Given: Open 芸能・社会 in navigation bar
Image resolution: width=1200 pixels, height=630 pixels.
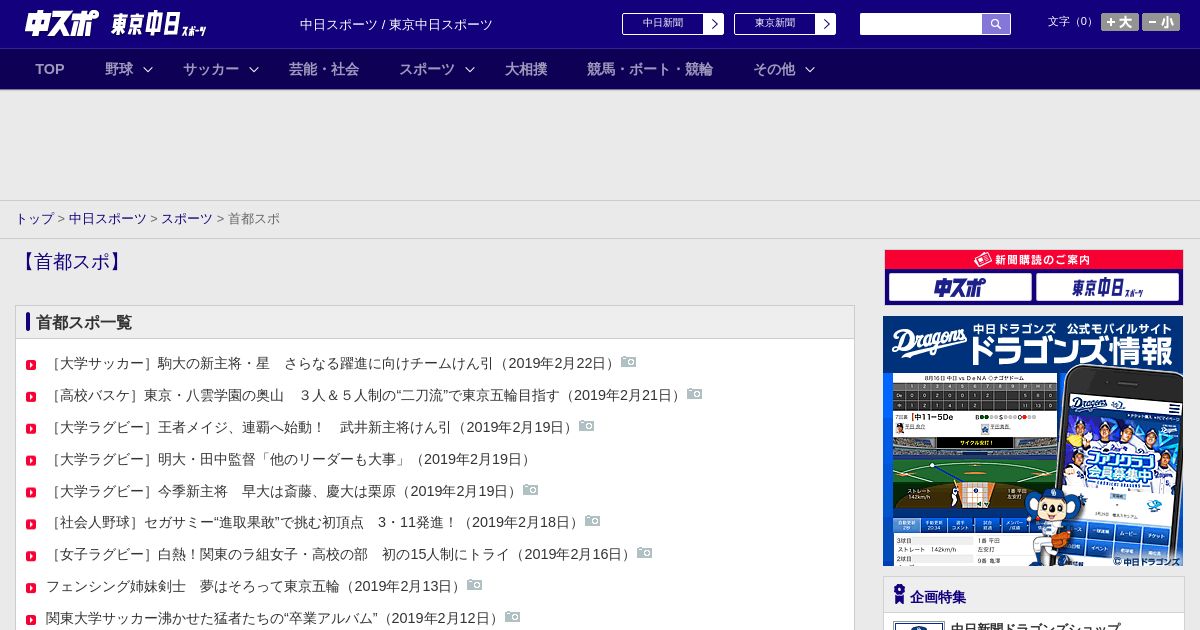Looking at the screenshot, I should pos(324,69).
